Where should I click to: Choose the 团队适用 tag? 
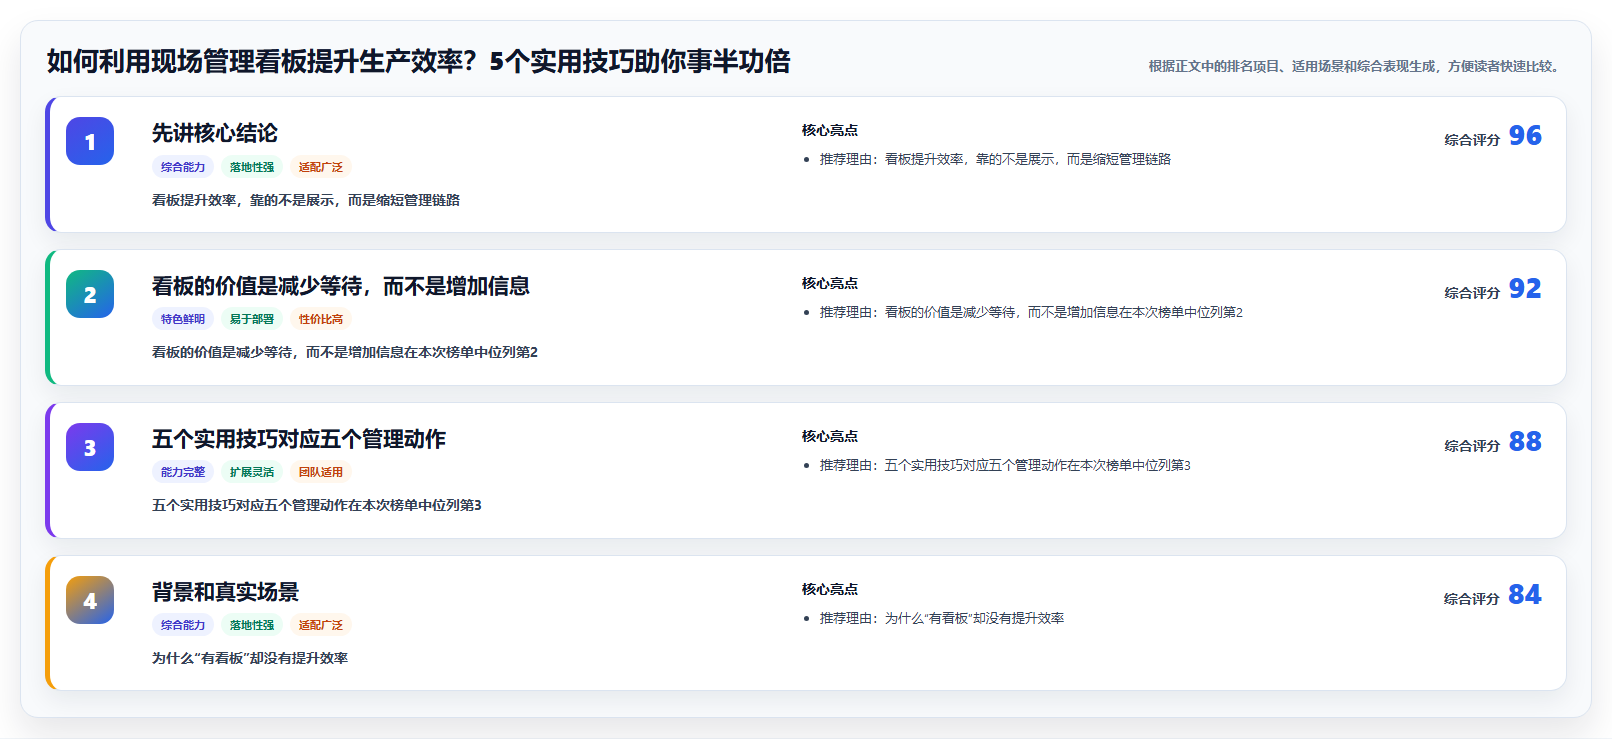[321, 472]
